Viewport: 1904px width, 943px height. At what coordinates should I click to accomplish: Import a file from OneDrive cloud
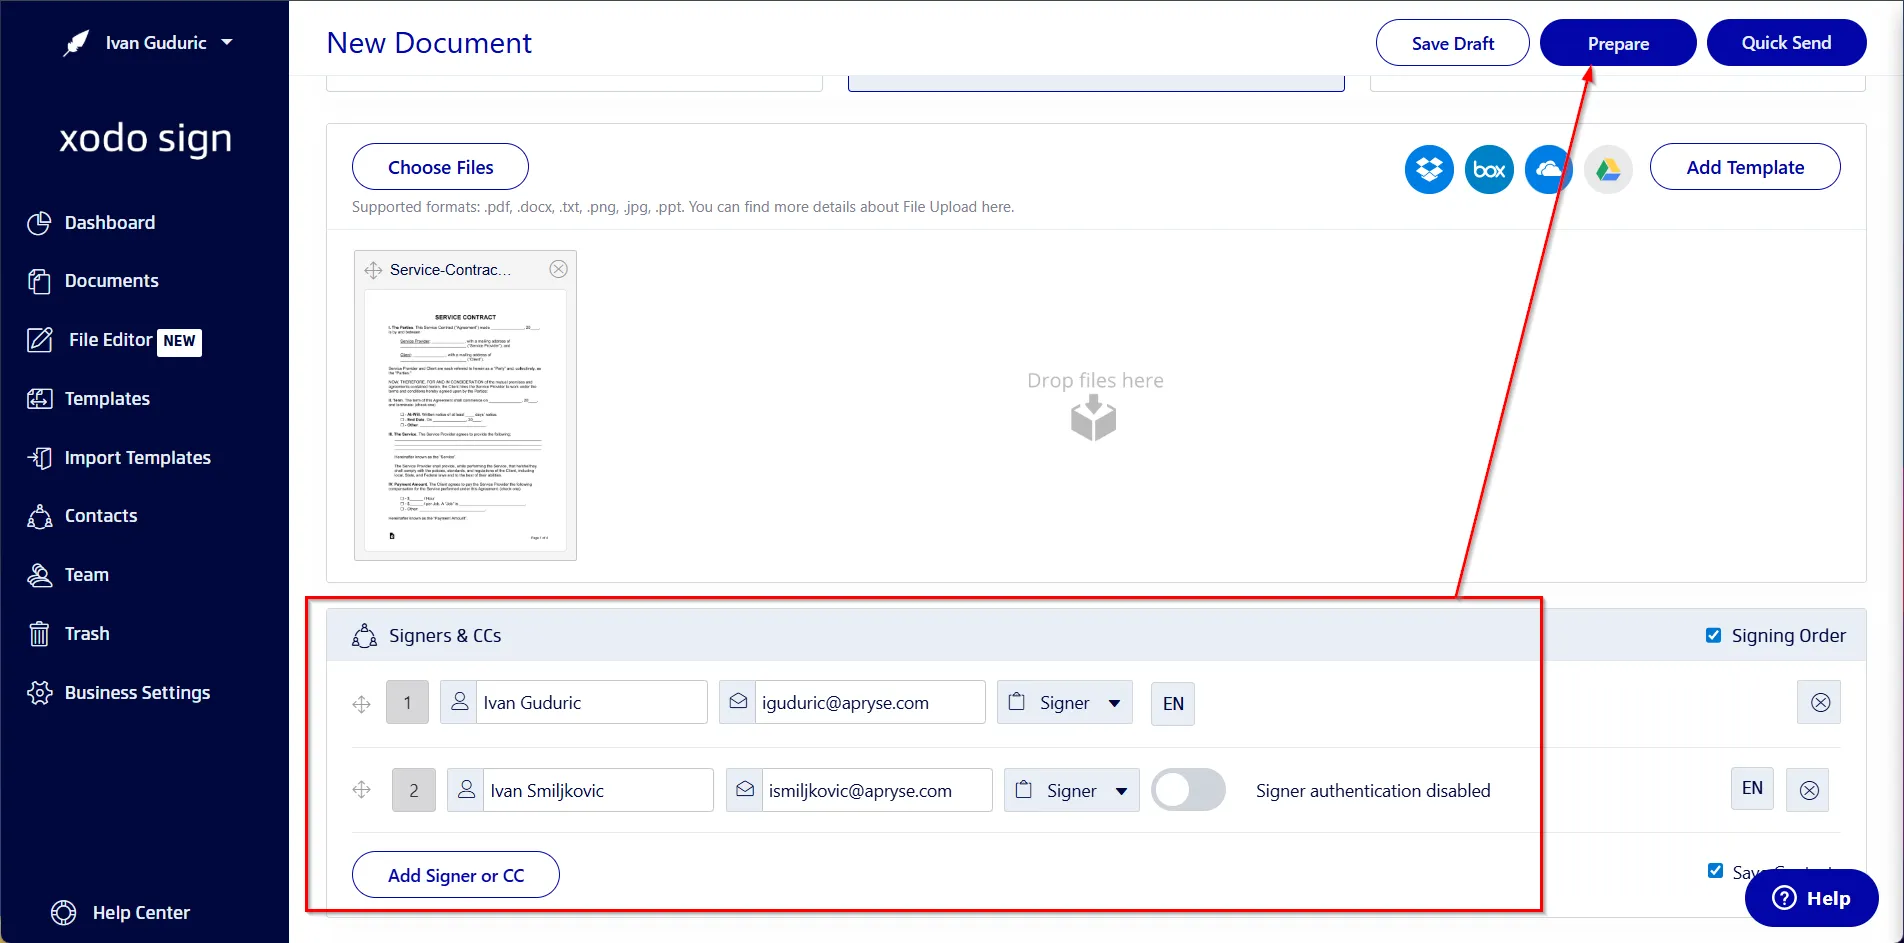(1548, 169)
